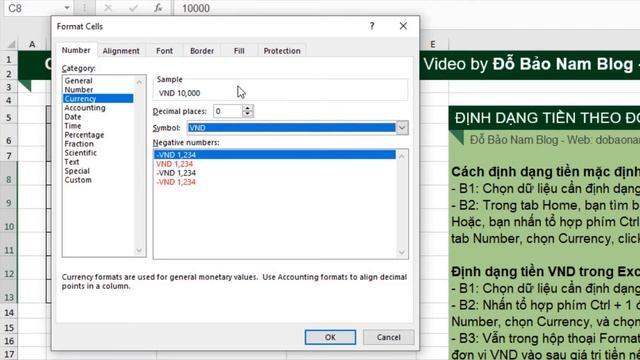Screen dimensions: 640x360
Task: Open the Insert Function fx icon
Action: [x=158, y=8]
